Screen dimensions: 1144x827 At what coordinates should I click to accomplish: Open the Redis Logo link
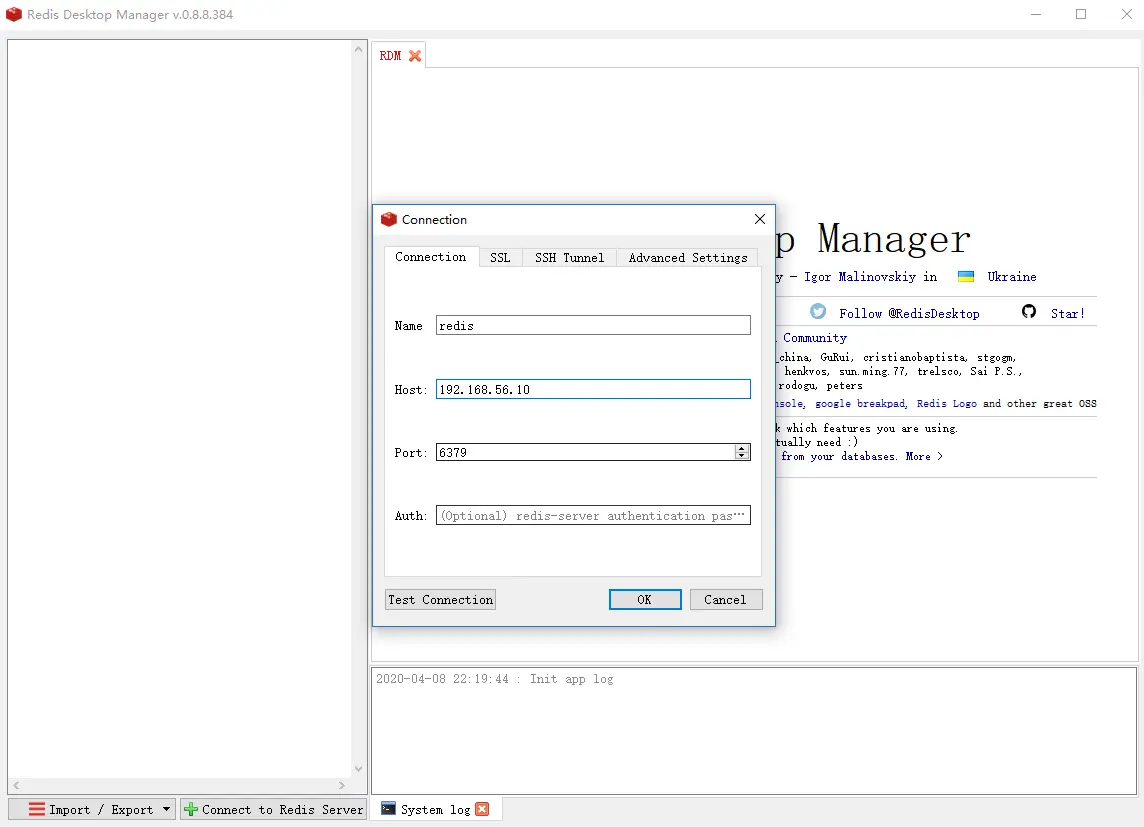tap(946, 403)
